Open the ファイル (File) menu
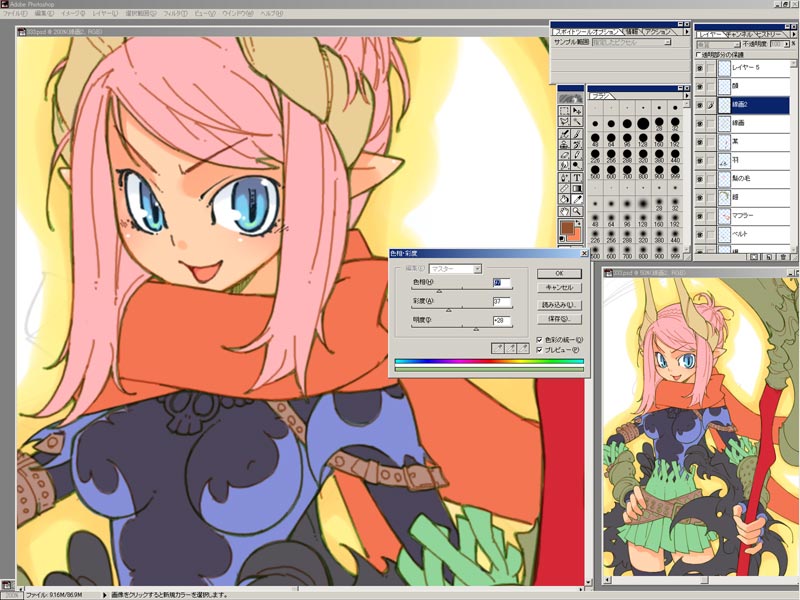Viewport: 800px width, 600px height. tap(15, 13)
